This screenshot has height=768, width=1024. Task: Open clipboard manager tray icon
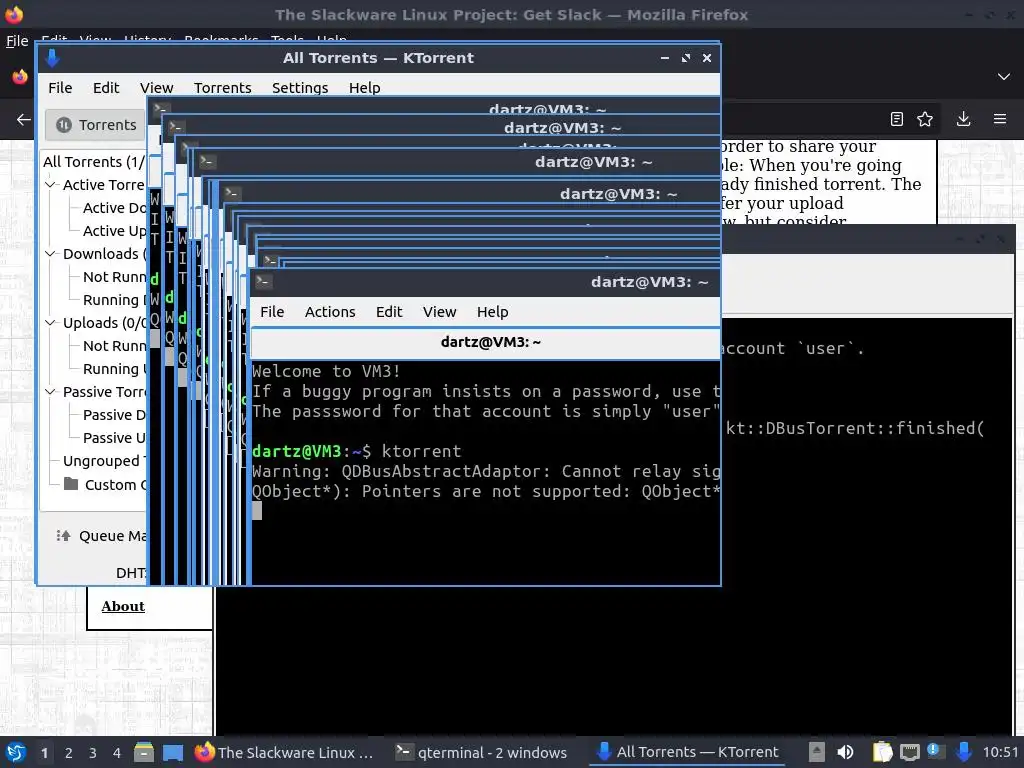pos(882,752)
